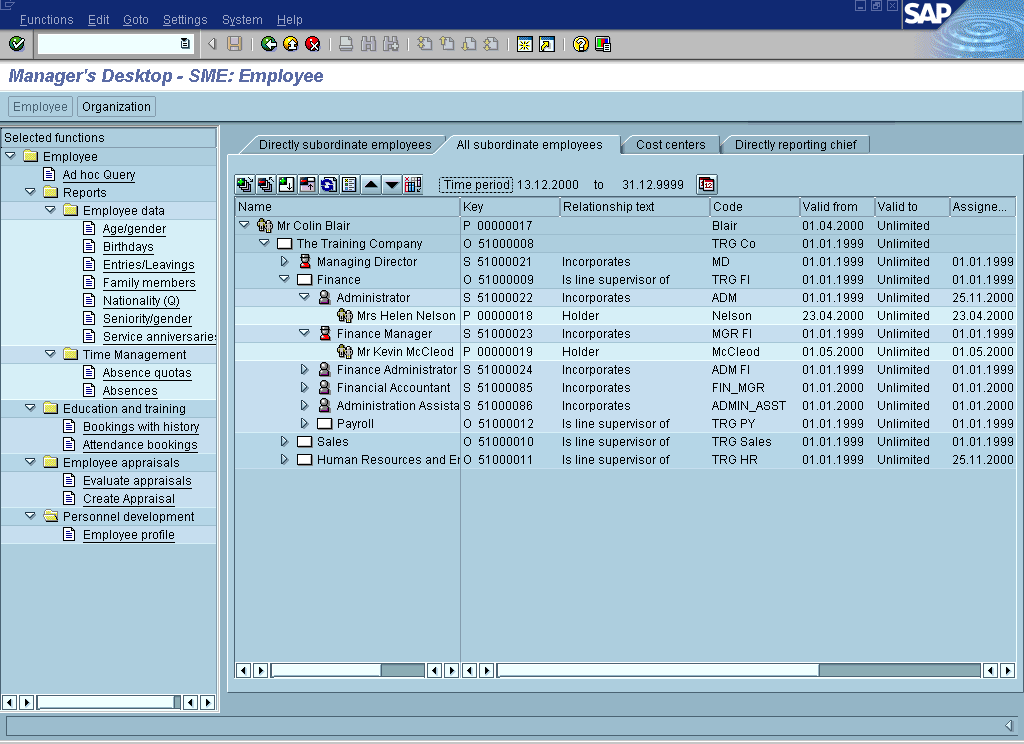Collapse the Time Management folder
This screenshot has height=744, width=1024.
tap(50, 353)
